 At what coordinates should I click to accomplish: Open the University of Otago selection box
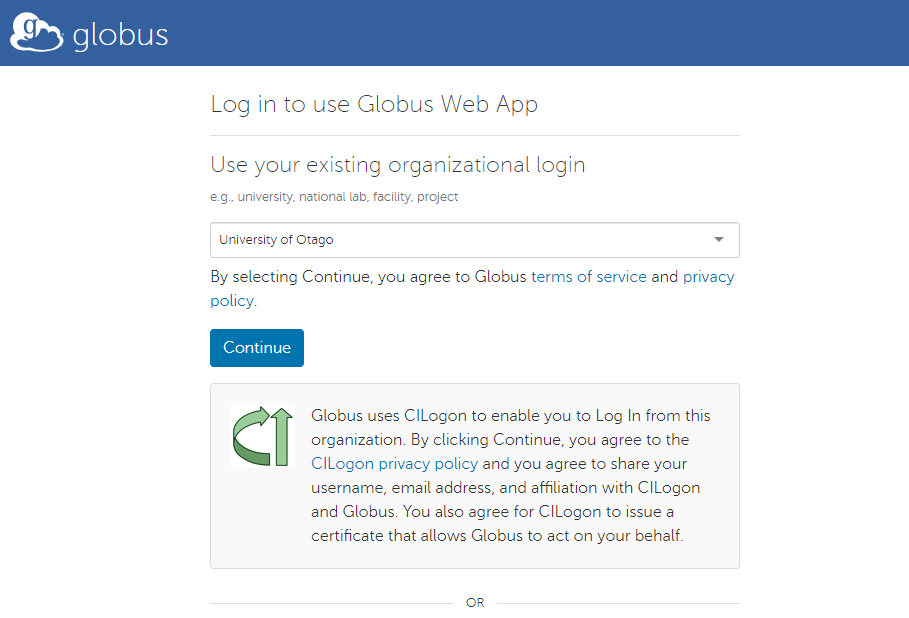(x=475, y=240)
